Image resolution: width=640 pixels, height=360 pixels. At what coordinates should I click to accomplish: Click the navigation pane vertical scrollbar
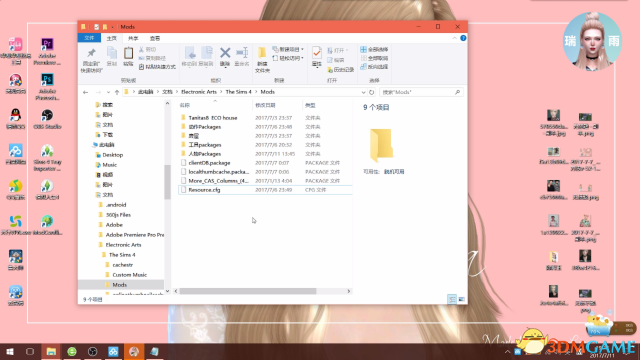click(167, 182)
